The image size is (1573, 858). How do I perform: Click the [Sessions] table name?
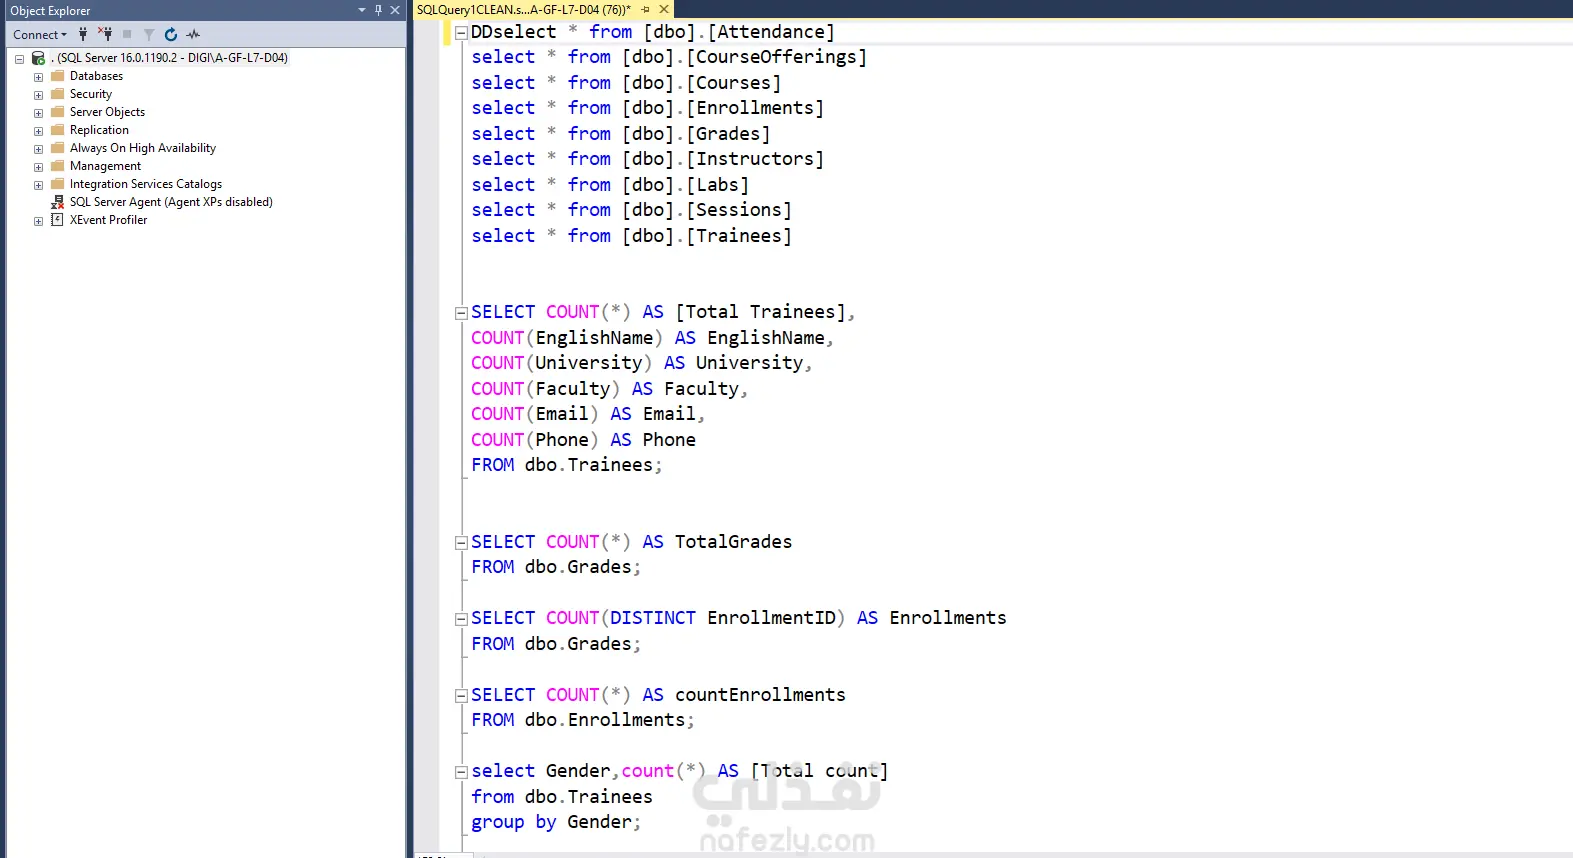tap(739, 210)
